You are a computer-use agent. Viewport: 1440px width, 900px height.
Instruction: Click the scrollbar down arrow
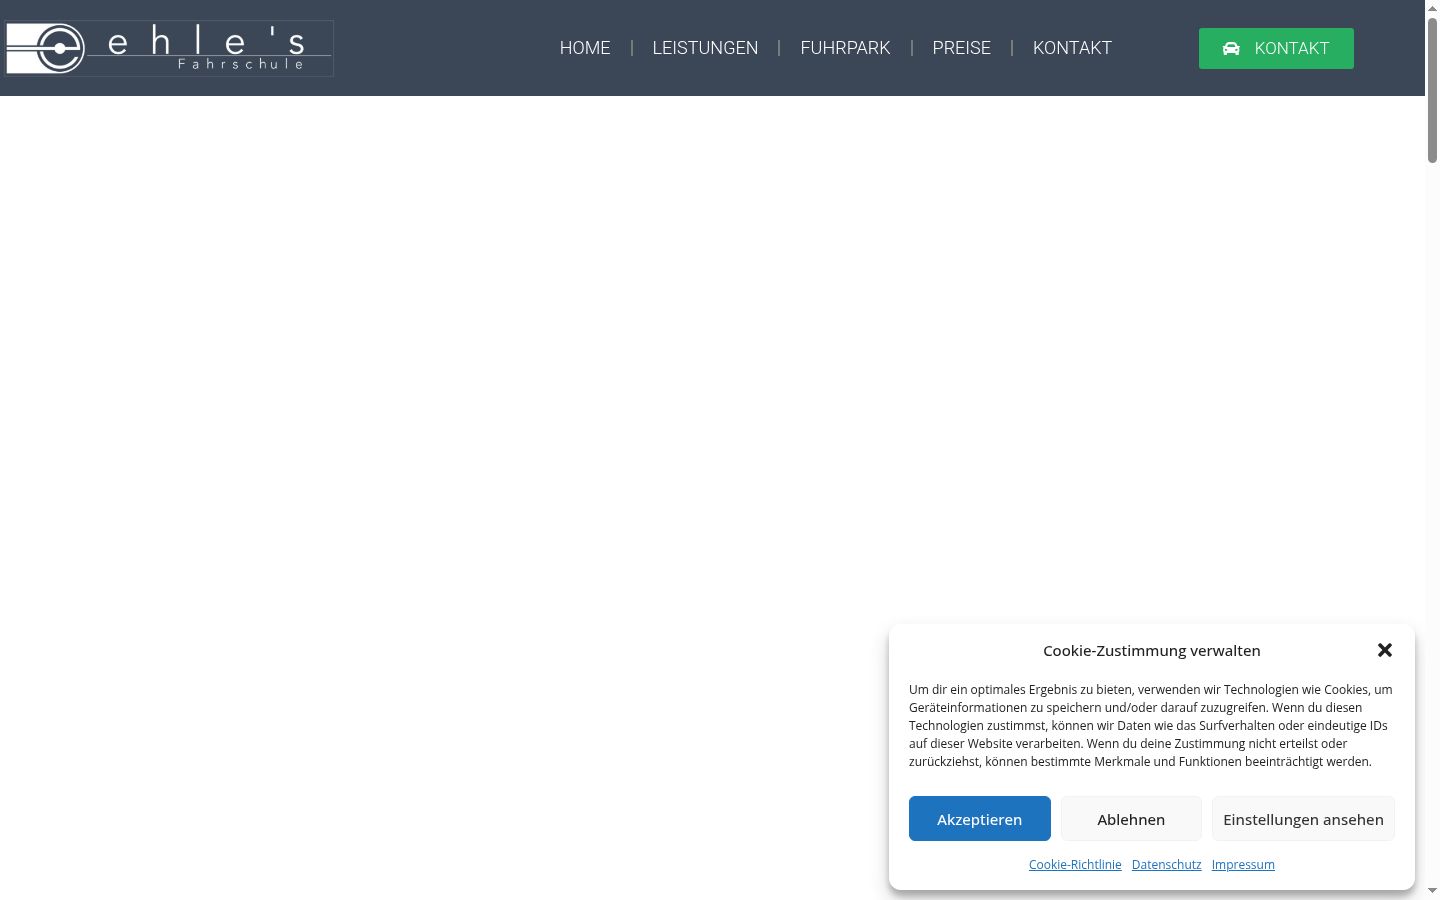point(1432,891)
